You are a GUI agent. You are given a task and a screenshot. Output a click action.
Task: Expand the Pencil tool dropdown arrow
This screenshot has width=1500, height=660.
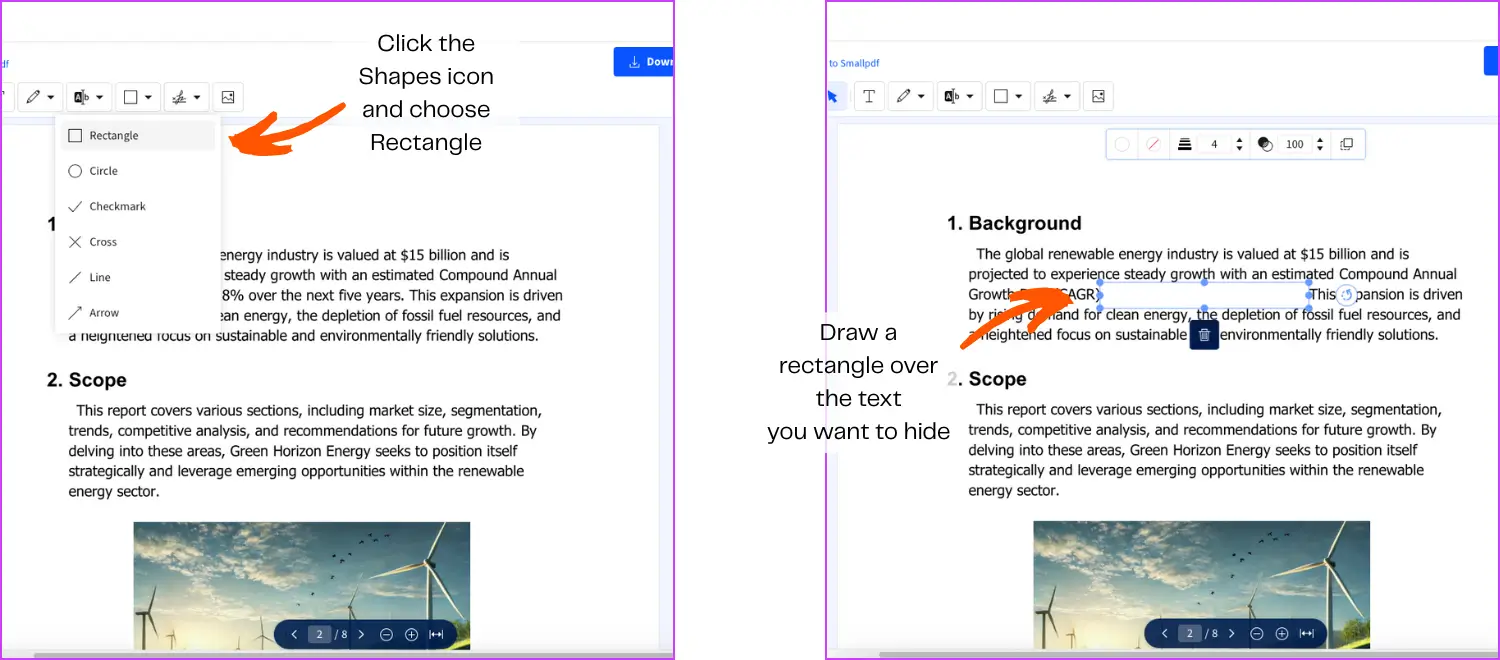point(920,95)
